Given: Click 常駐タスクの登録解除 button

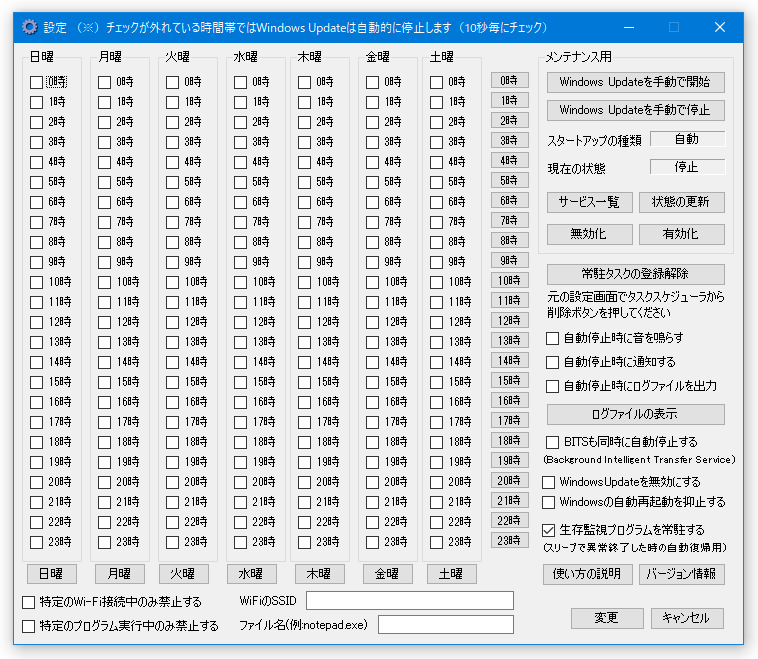Looking at the screenshot, I should click(x=636, y=274).
